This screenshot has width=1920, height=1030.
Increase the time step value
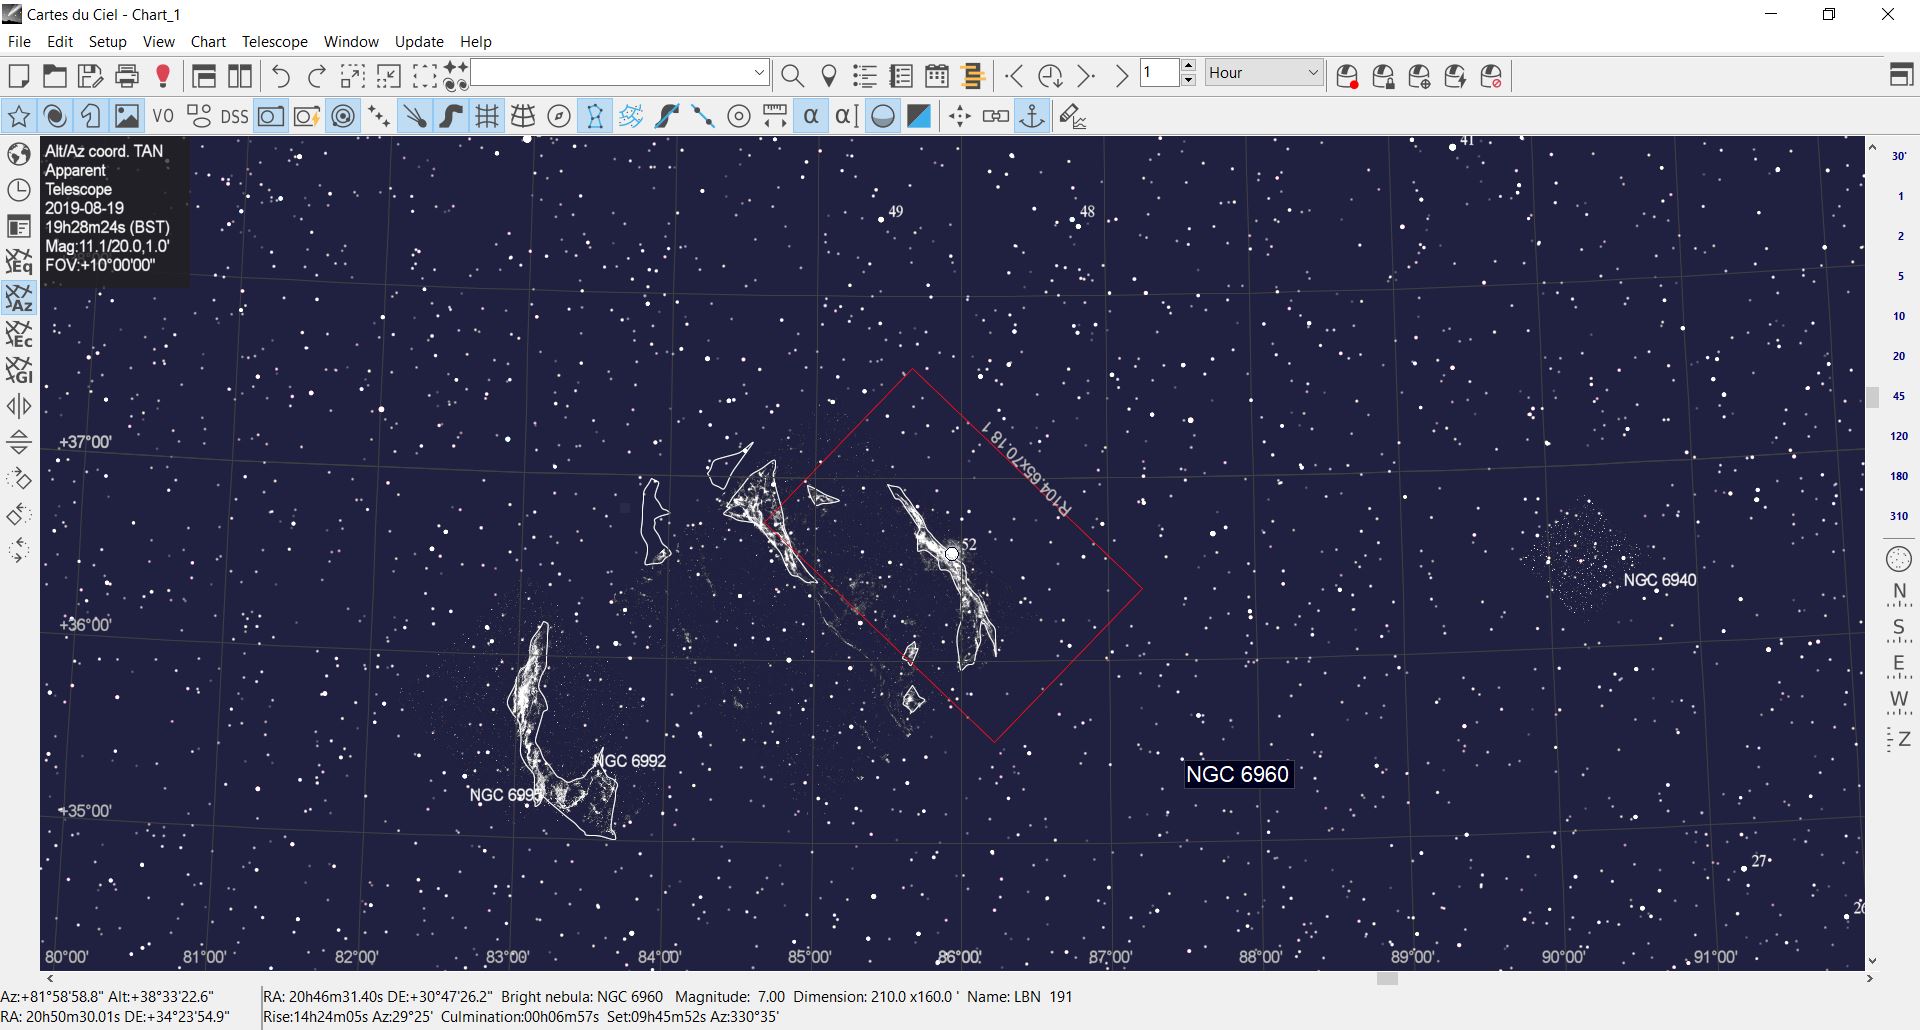pyautogui.click(x=1188, y=67)
